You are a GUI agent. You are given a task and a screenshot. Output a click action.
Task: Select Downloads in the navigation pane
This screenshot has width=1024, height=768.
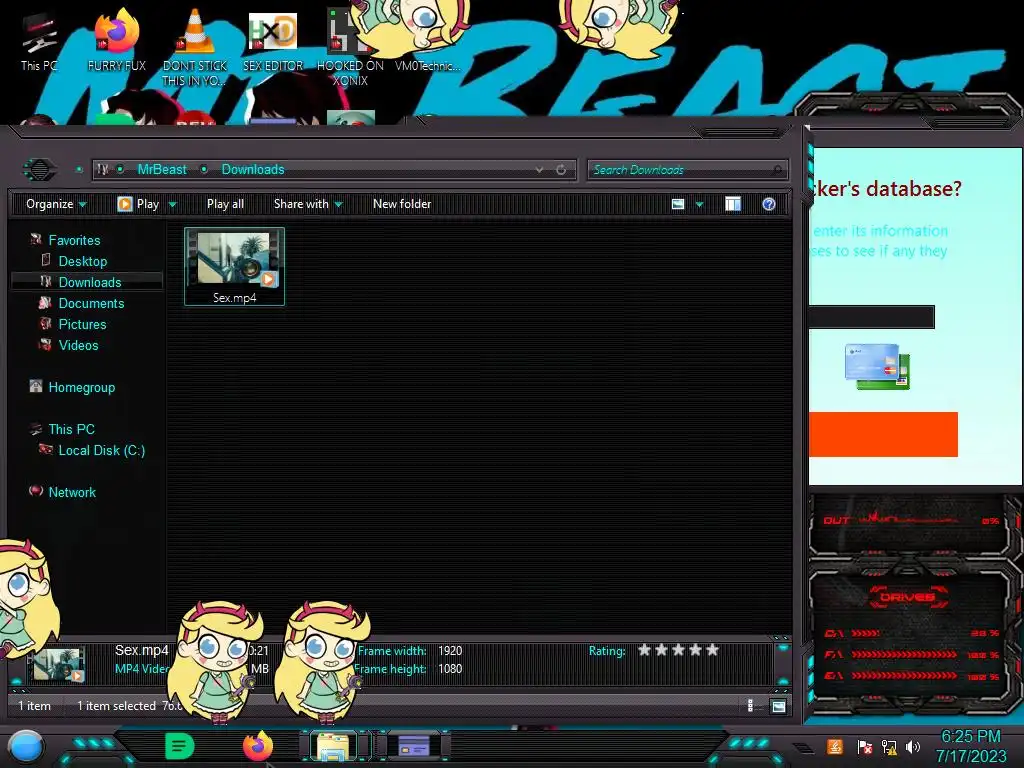click(87, 282)
